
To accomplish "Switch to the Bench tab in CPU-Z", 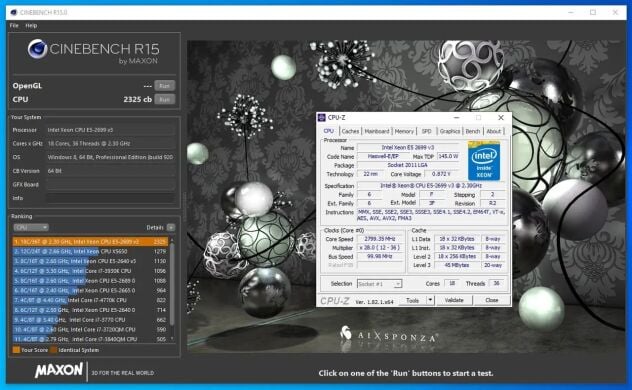I will pyautogui.click(x=473, y=131).
